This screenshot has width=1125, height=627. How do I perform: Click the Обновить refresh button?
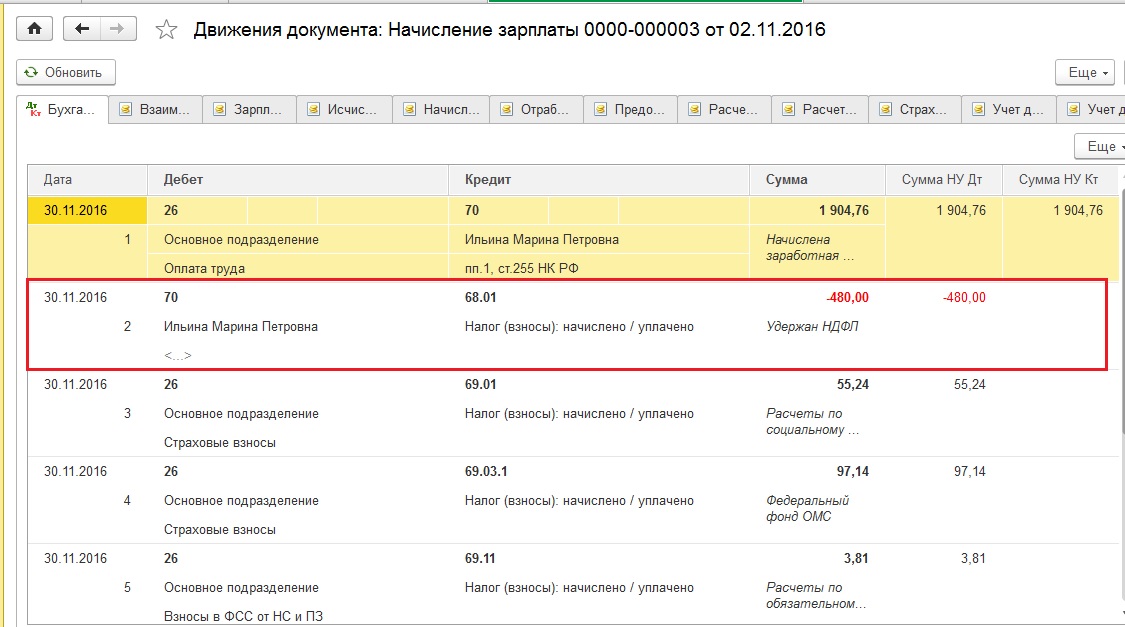coord(66,72)
